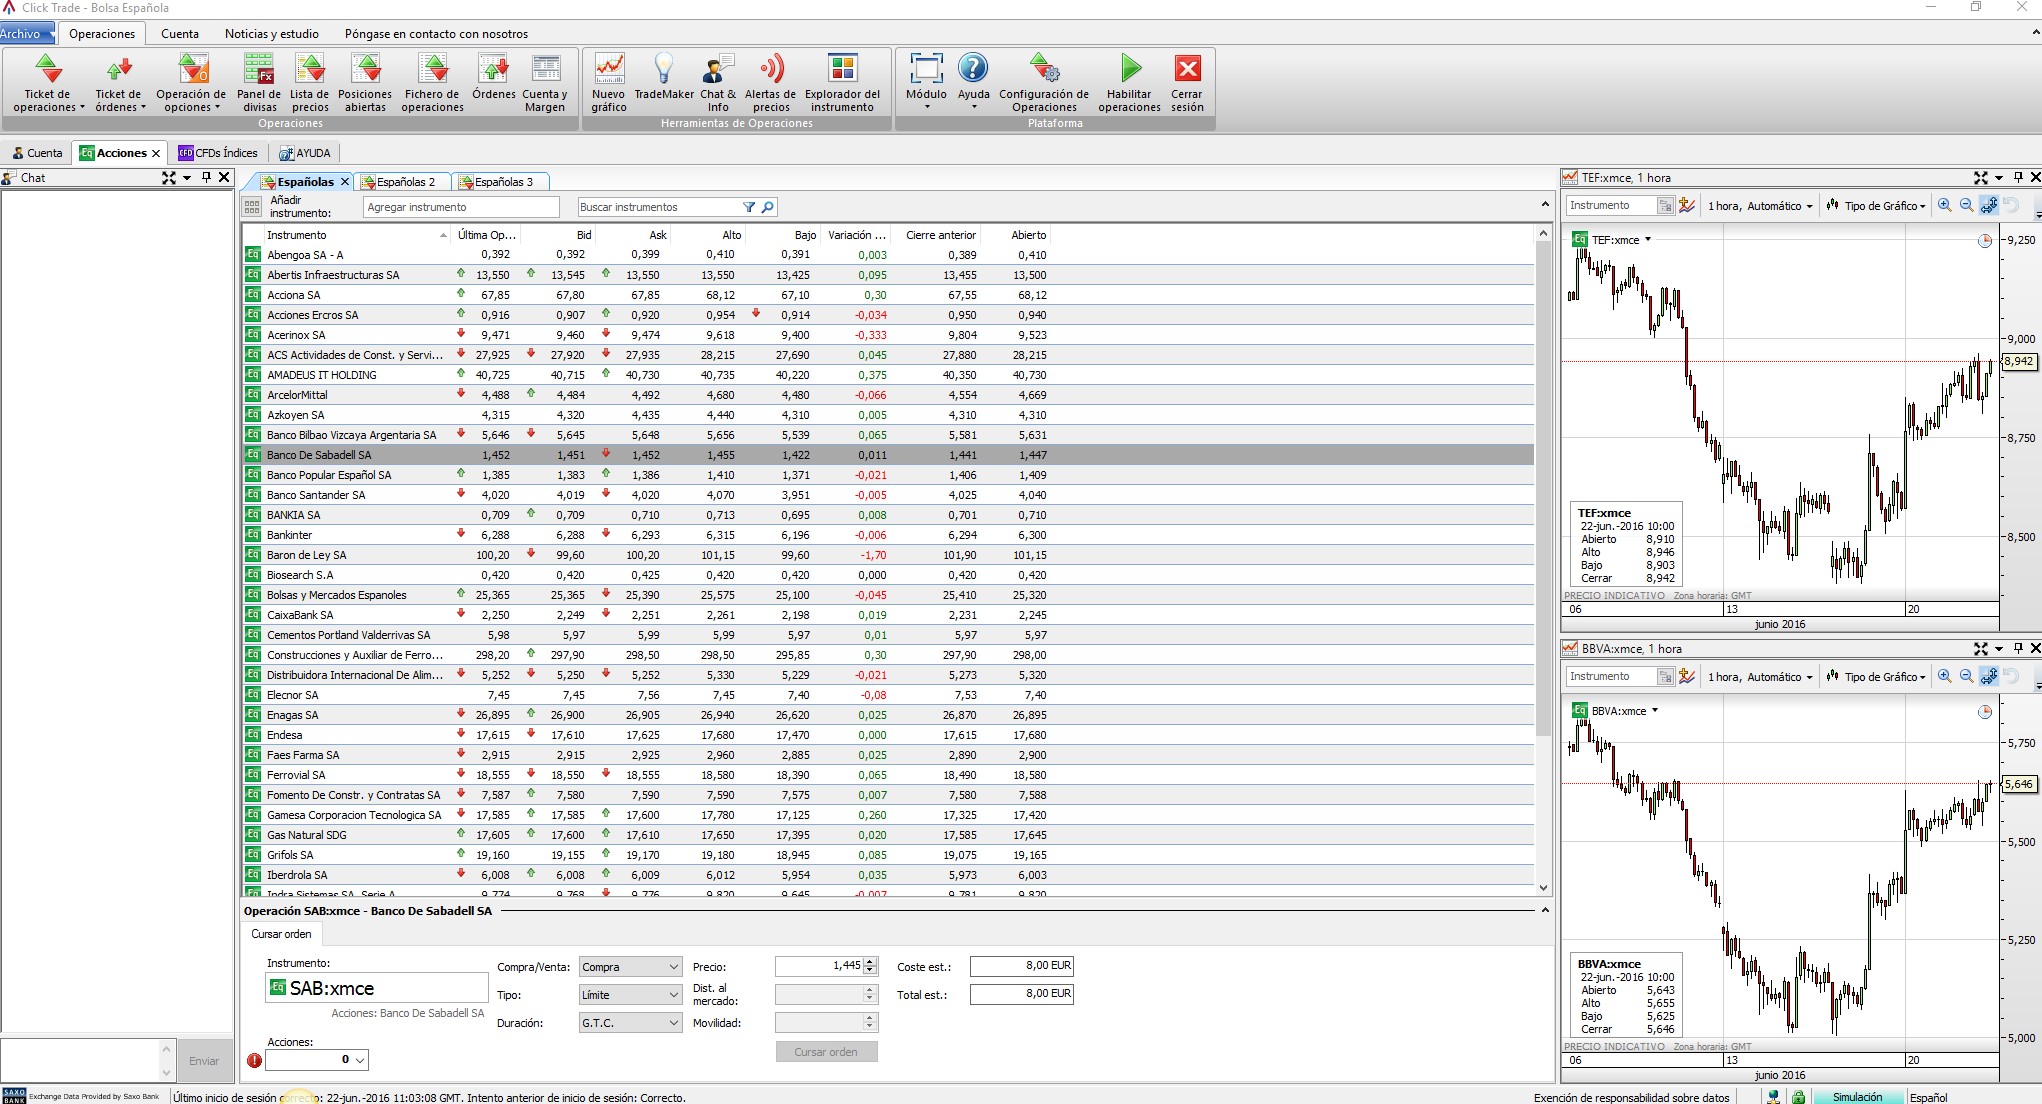Create a Nuevo gráfico

(x=609, y=82)
